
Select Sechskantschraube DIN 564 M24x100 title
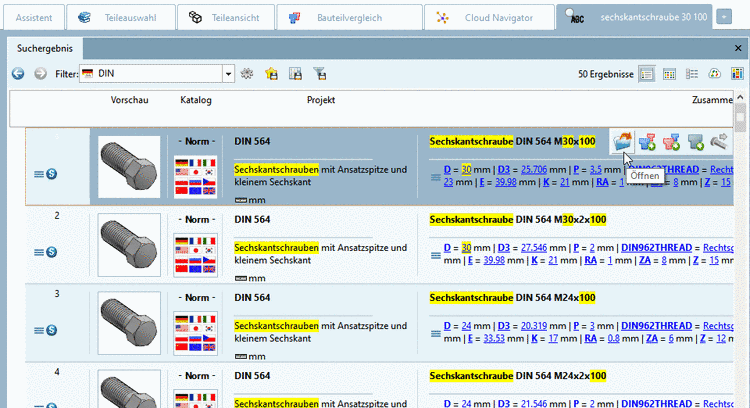point(512,298)
